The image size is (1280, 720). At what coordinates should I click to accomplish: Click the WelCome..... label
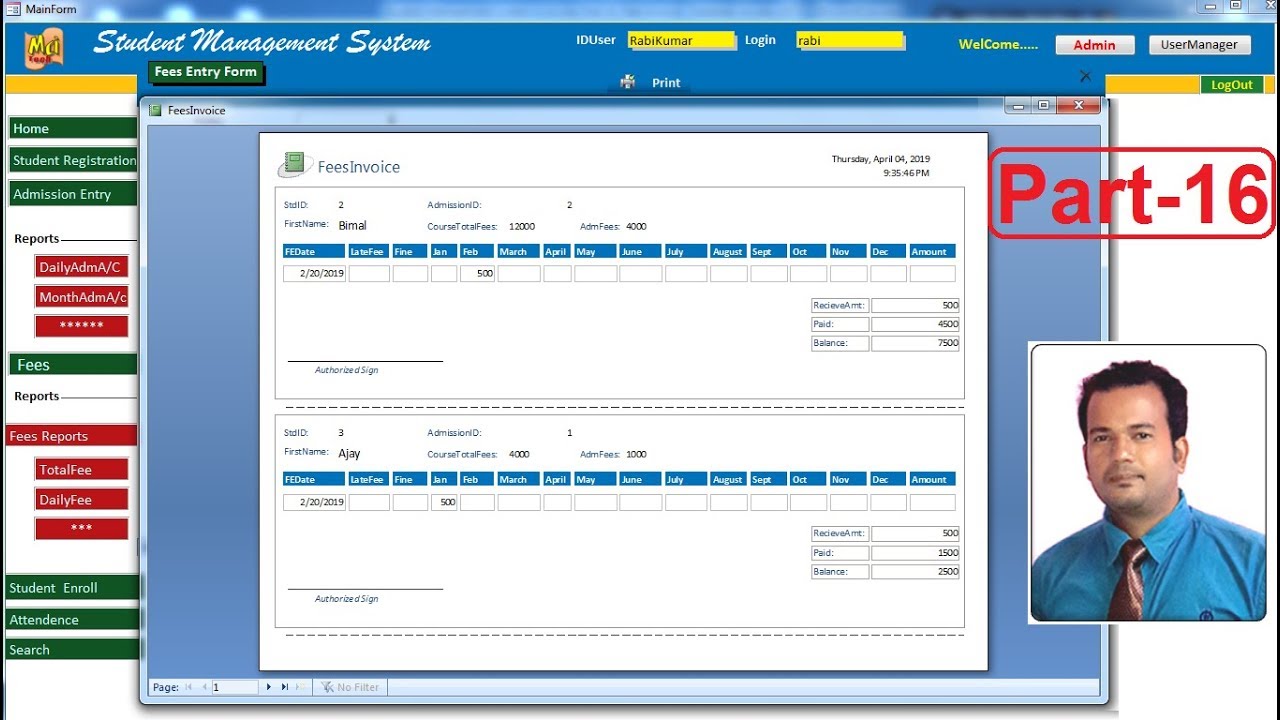click(x=998, y=45)
